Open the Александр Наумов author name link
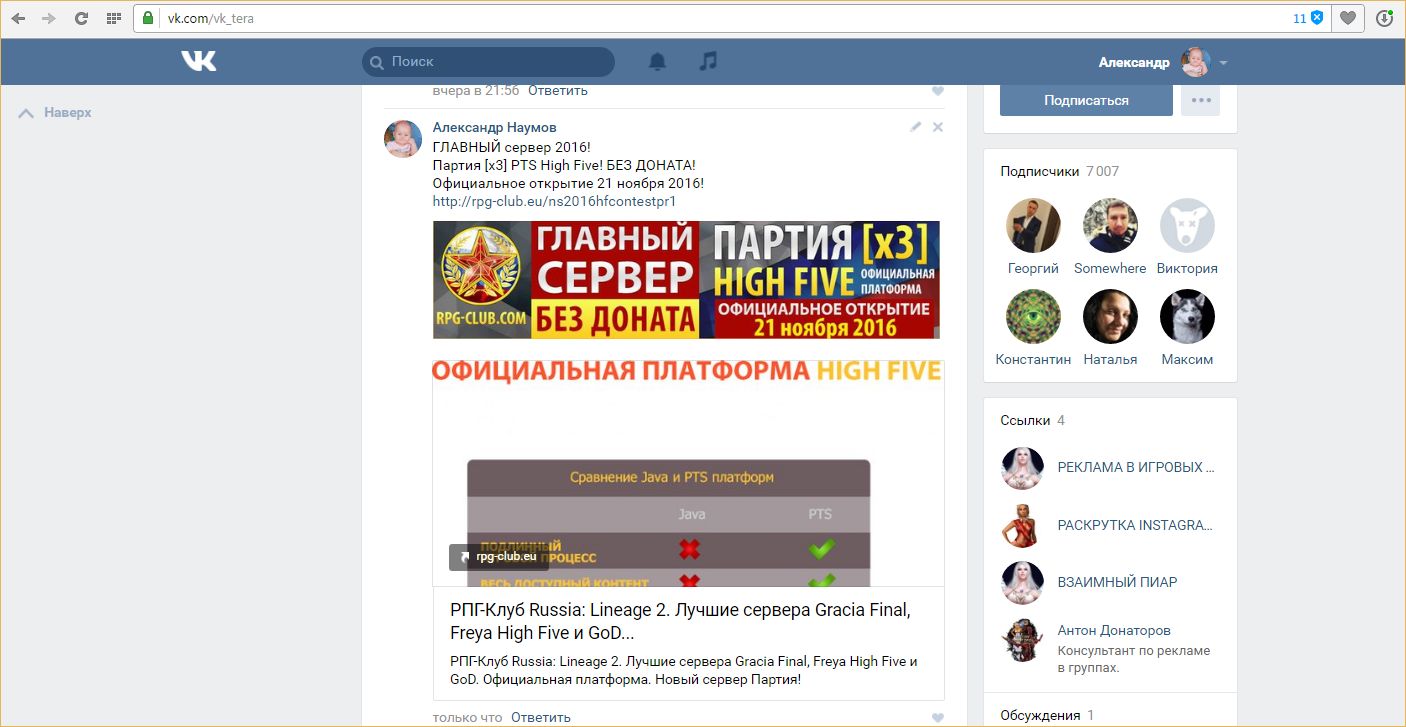Image resolution: width=1406 pixels, height=727 pixels. pos(495,128)
